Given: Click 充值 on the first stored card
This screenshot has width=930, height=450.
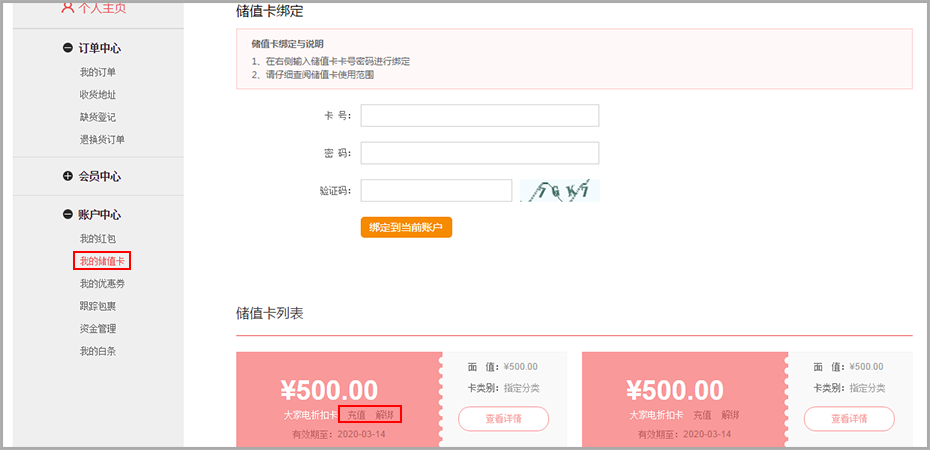Looking at the screenshot, I should (x=356, y=415).
